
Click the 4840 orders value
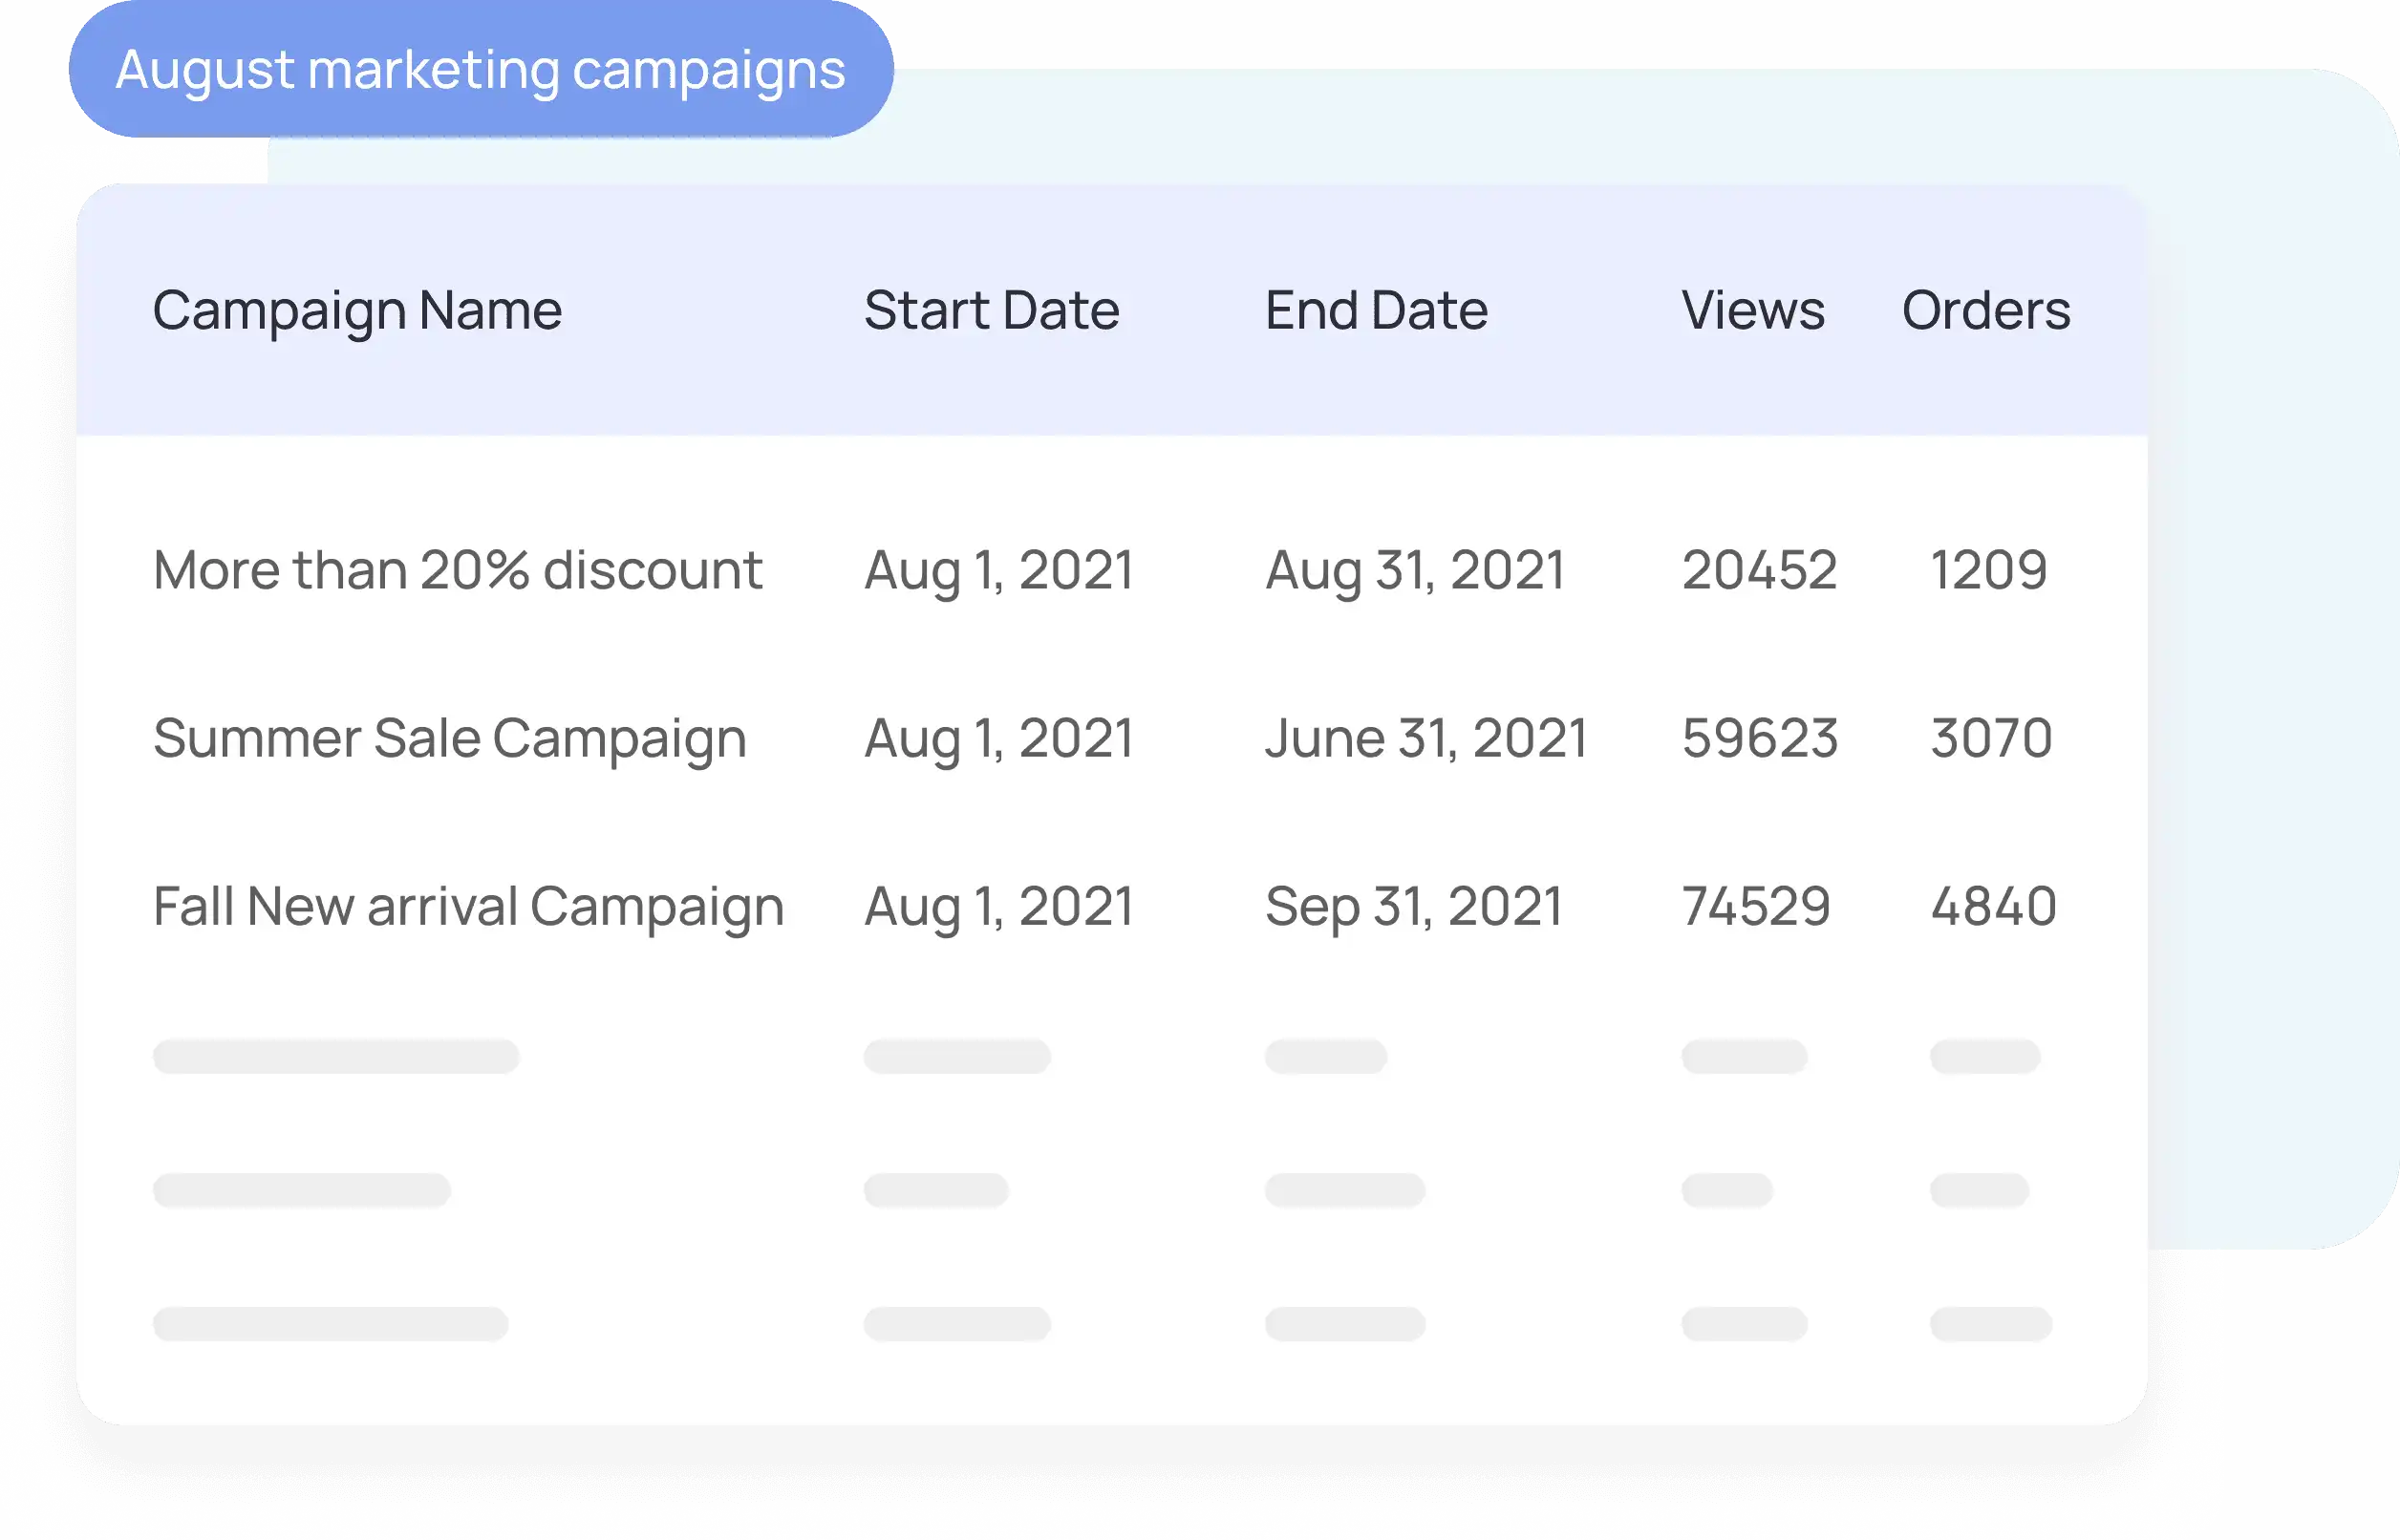[1992, 906]
